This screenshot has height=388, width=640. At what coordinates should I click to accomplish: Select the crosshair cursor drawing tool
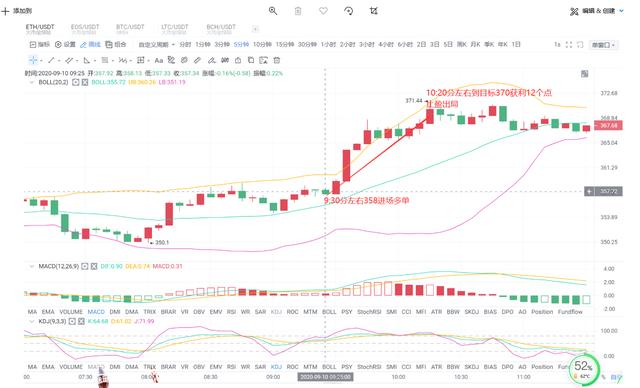[x=33, y=60]
